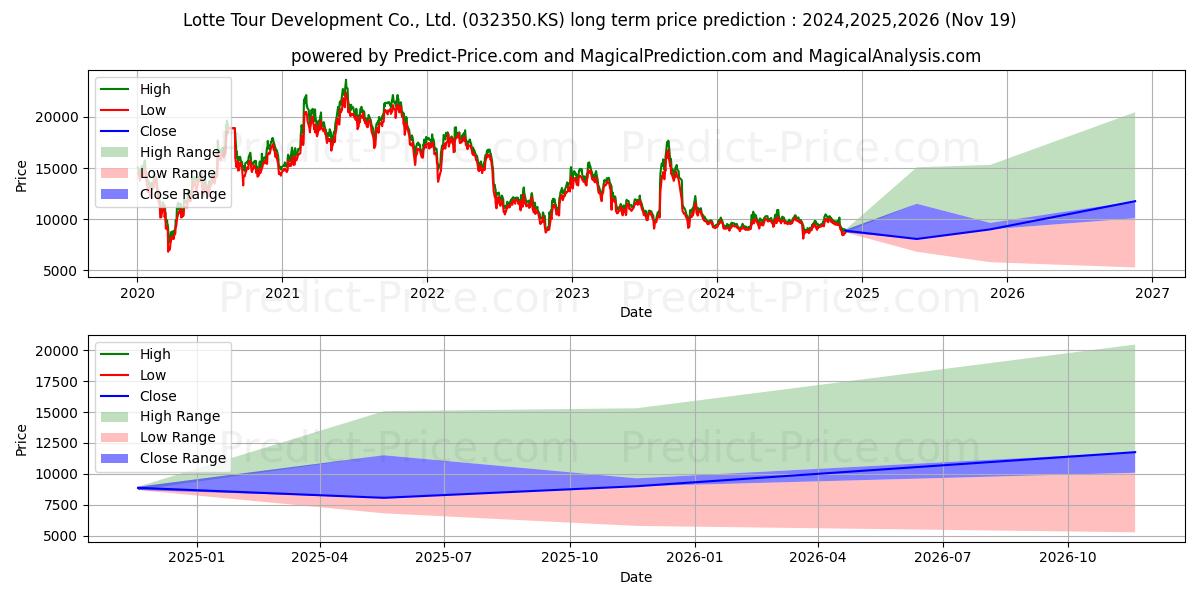Click the 'Date' axis label under upper chart
Image resolution: width=1200 pixels, height=600 pixels.
636,312
